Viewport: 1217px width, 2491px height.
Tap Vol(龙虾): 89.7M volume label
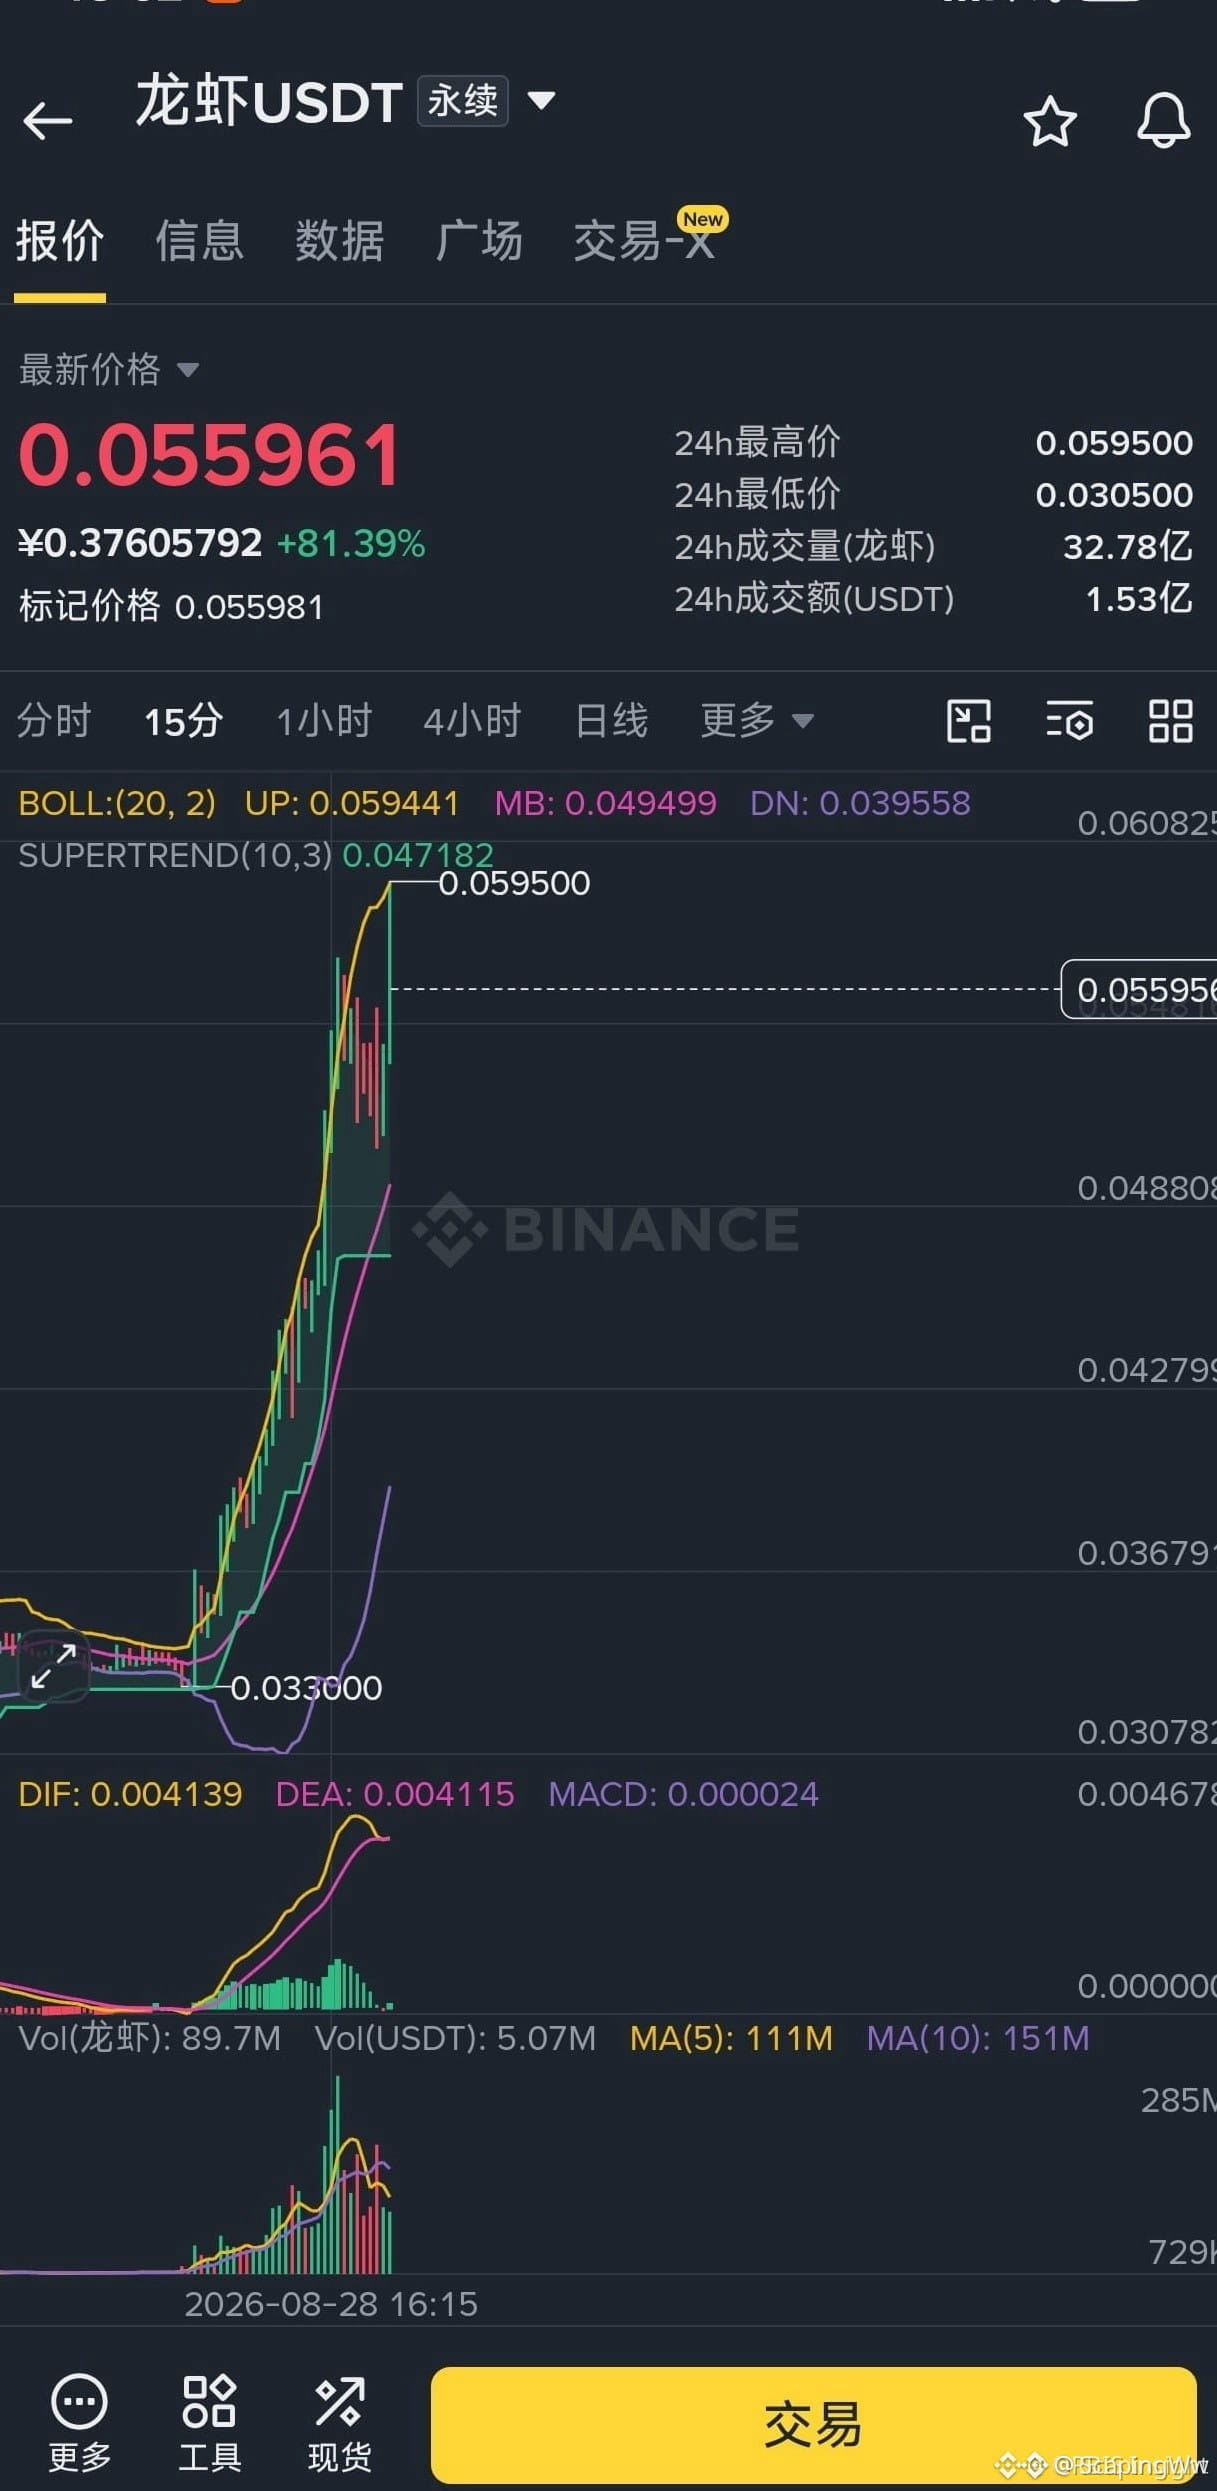click(150, 2038)
